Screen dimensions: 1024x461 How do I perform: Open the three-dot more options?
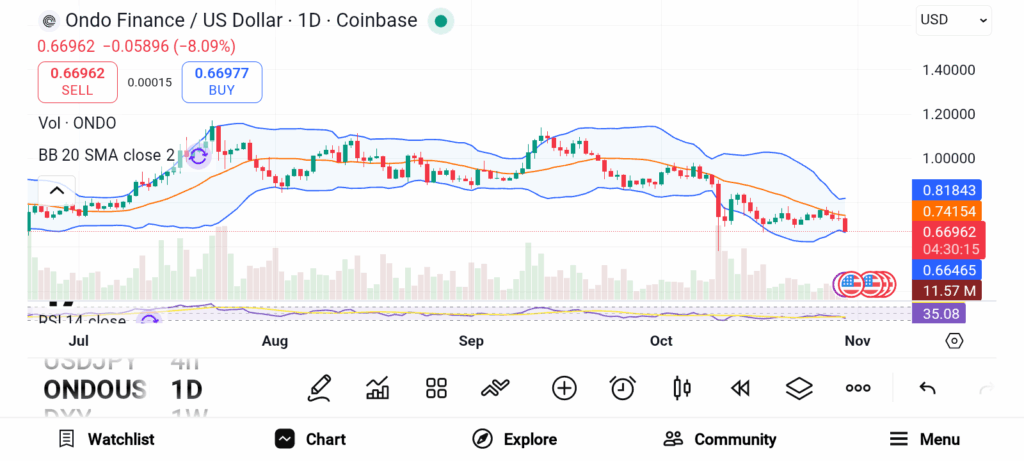858,388
